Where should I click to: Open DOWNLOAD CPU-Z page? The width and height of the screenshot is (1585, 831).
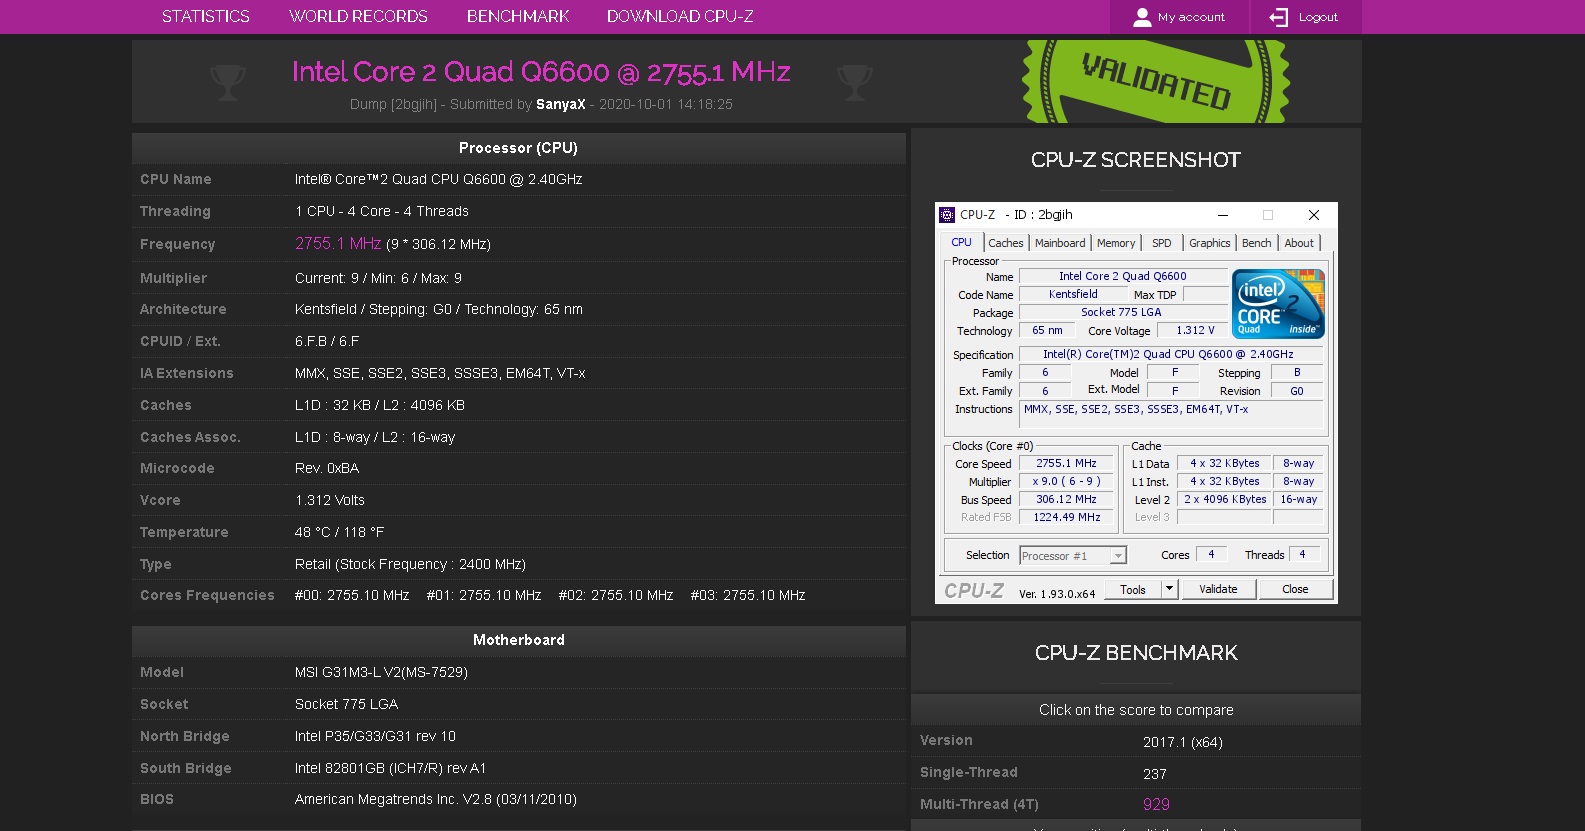pos(680,17)
